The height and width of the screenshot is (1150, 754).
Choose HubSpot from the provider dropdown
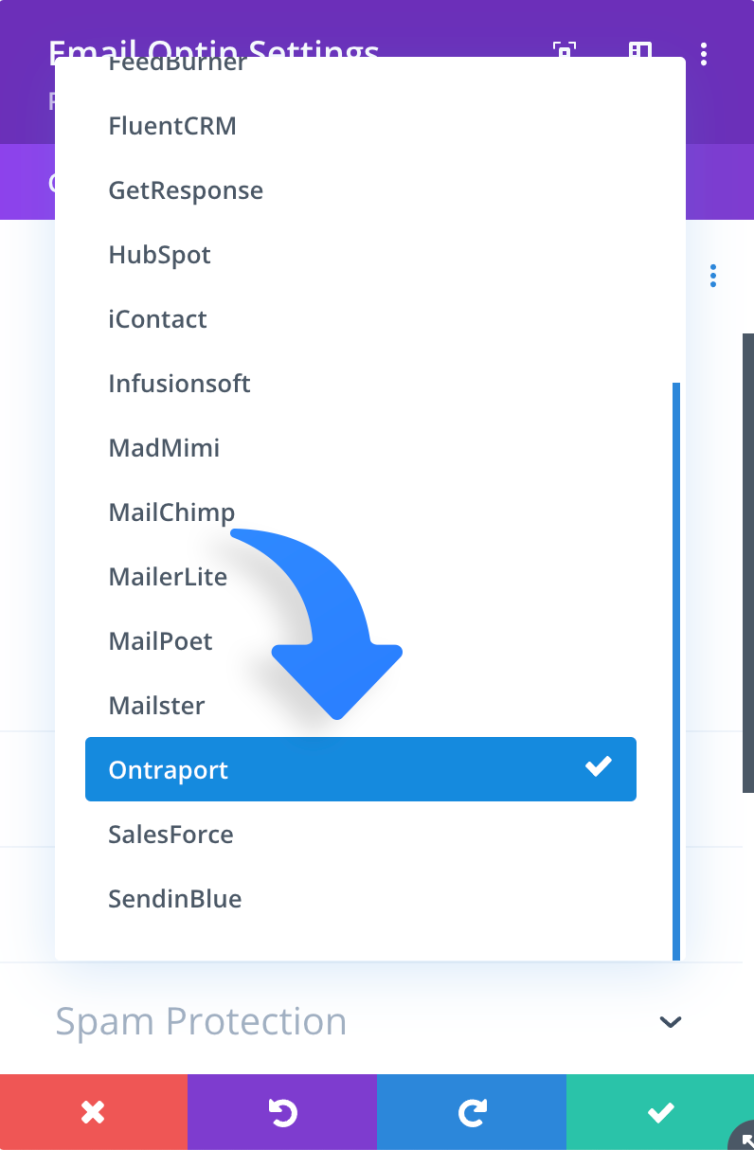point(159,255)
